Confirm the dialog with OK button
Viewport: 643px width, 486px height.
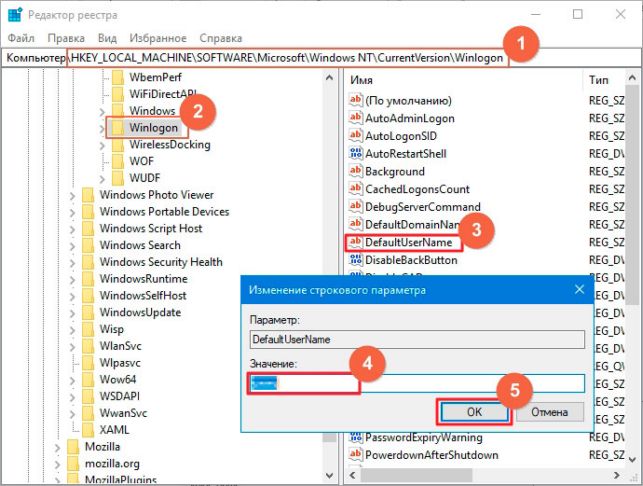[474, 412]
